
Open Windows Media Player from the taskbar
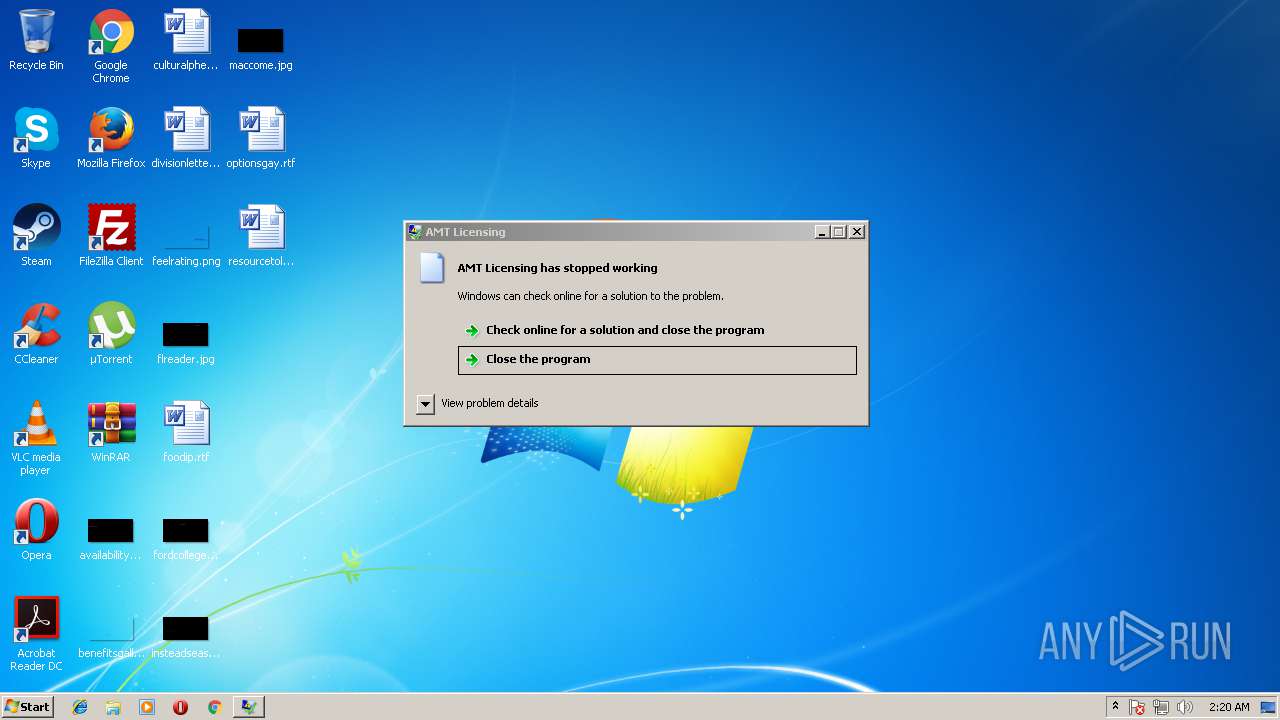[147, 707]
